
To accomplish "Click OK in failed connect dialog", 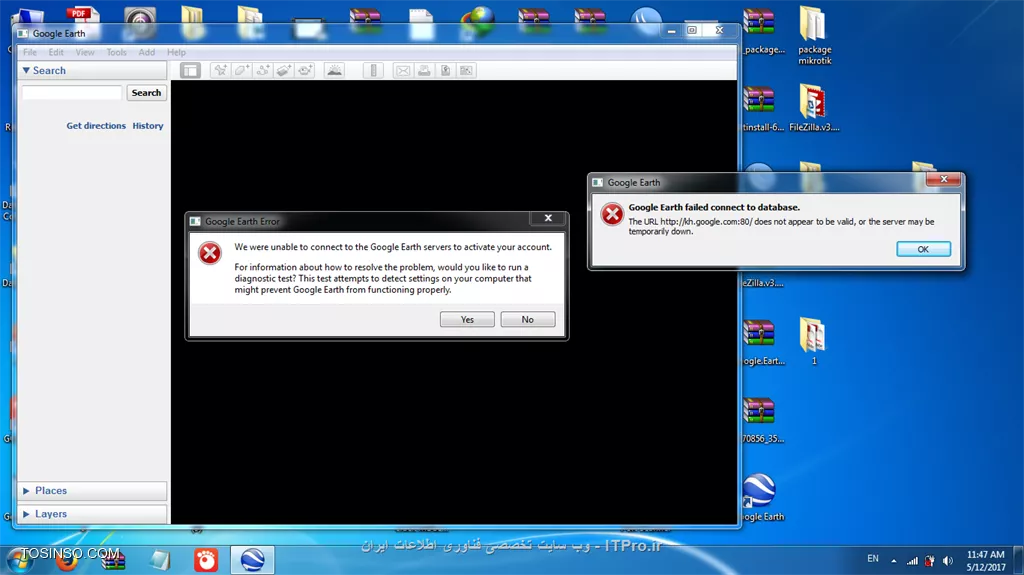I will tap(923, 249).
